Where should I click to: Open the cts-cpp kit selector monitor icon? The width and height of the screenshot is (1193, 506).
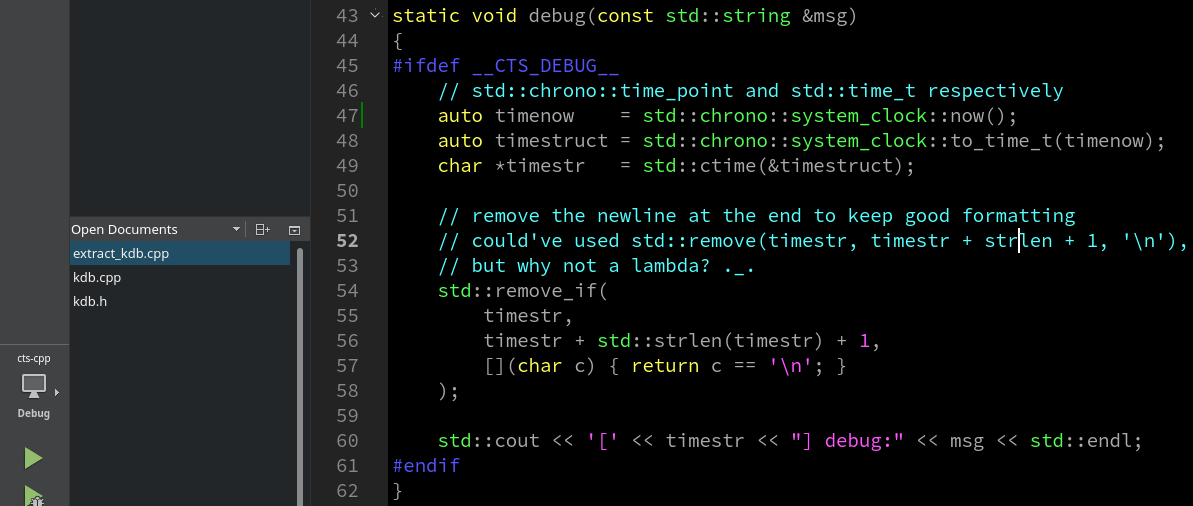(x=33, y=385)
